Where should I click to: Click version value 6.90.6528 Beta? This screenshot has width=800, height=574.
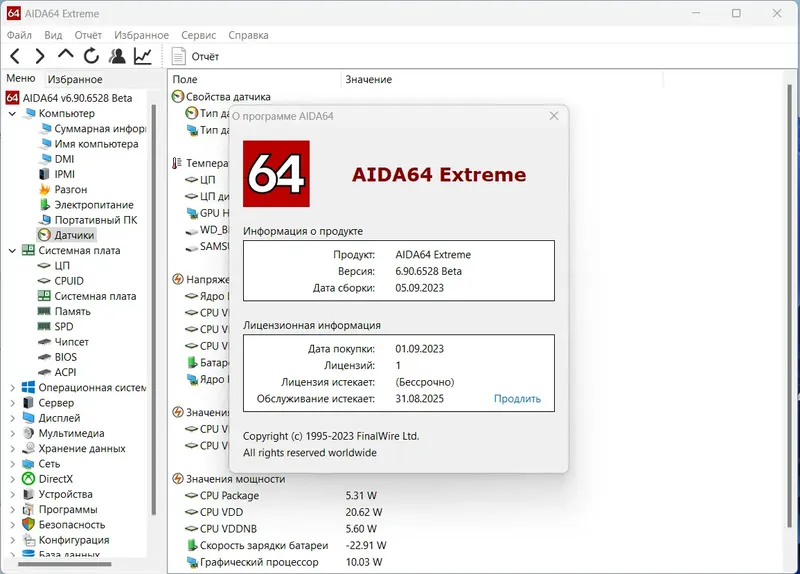point(428,271)
